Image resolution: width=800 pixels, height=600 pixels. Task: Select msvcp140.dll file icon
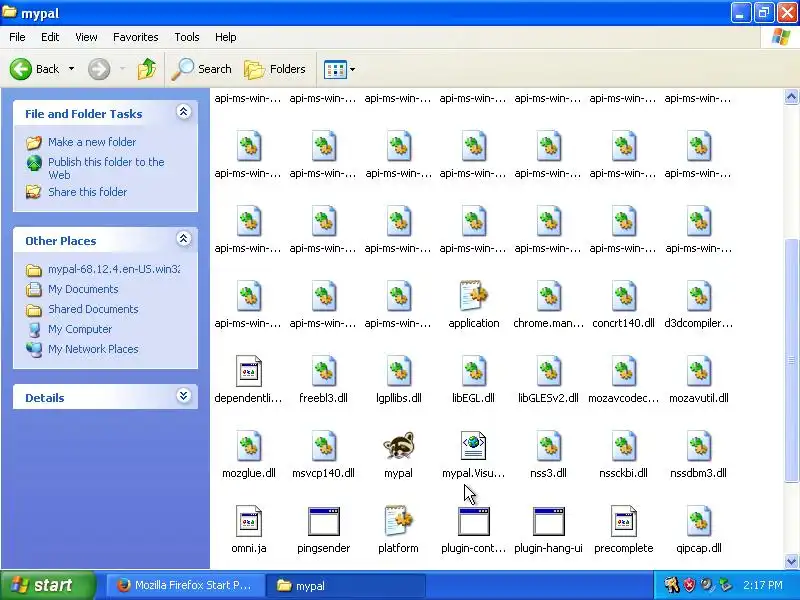[x=323, y=446]
